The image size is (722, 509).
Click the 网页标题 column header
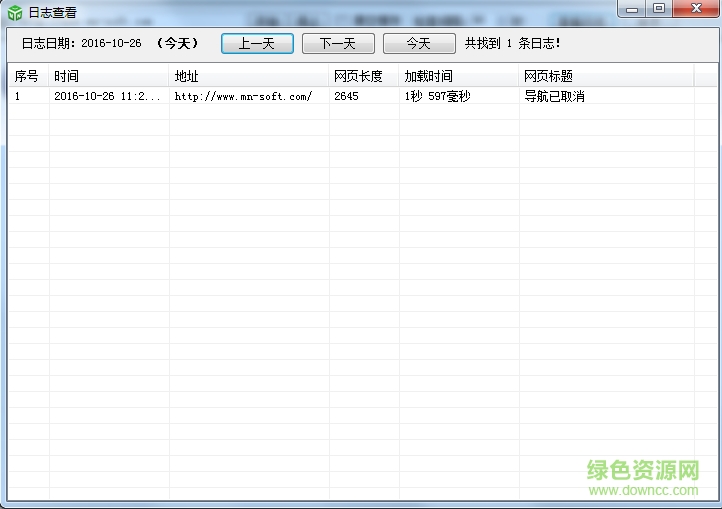coord(606,76)
